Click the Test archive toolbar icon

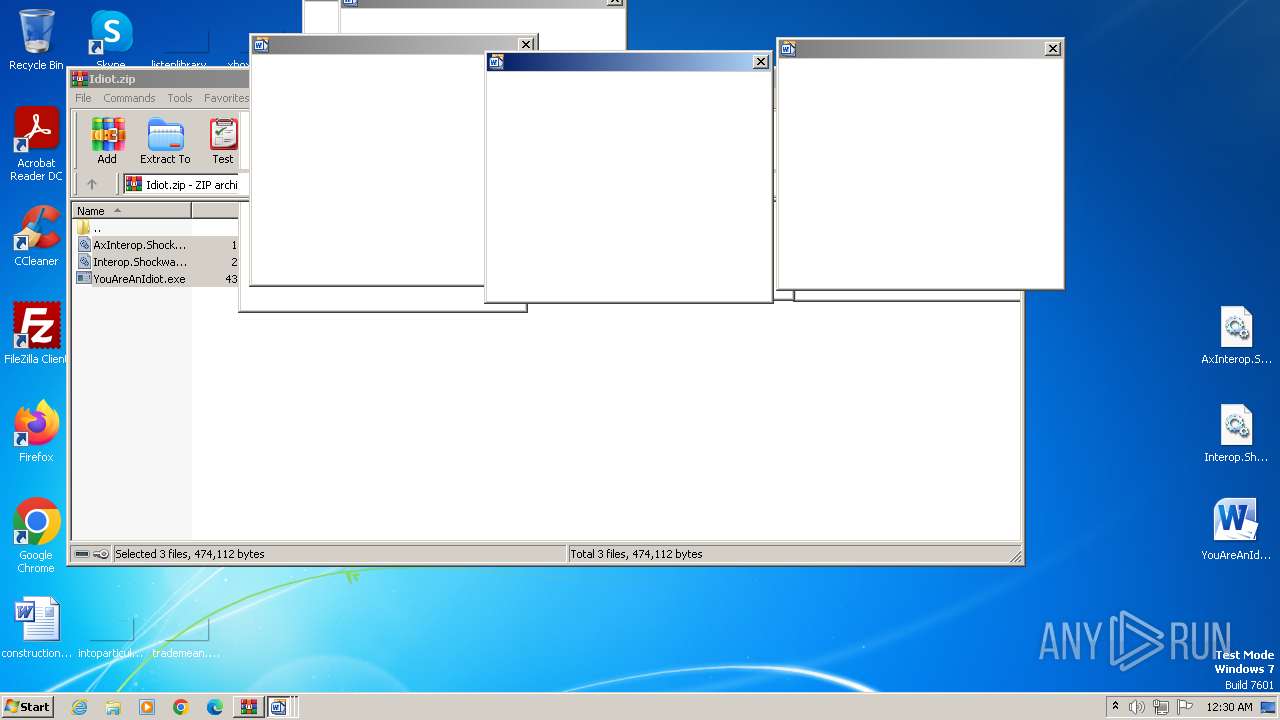223,141
